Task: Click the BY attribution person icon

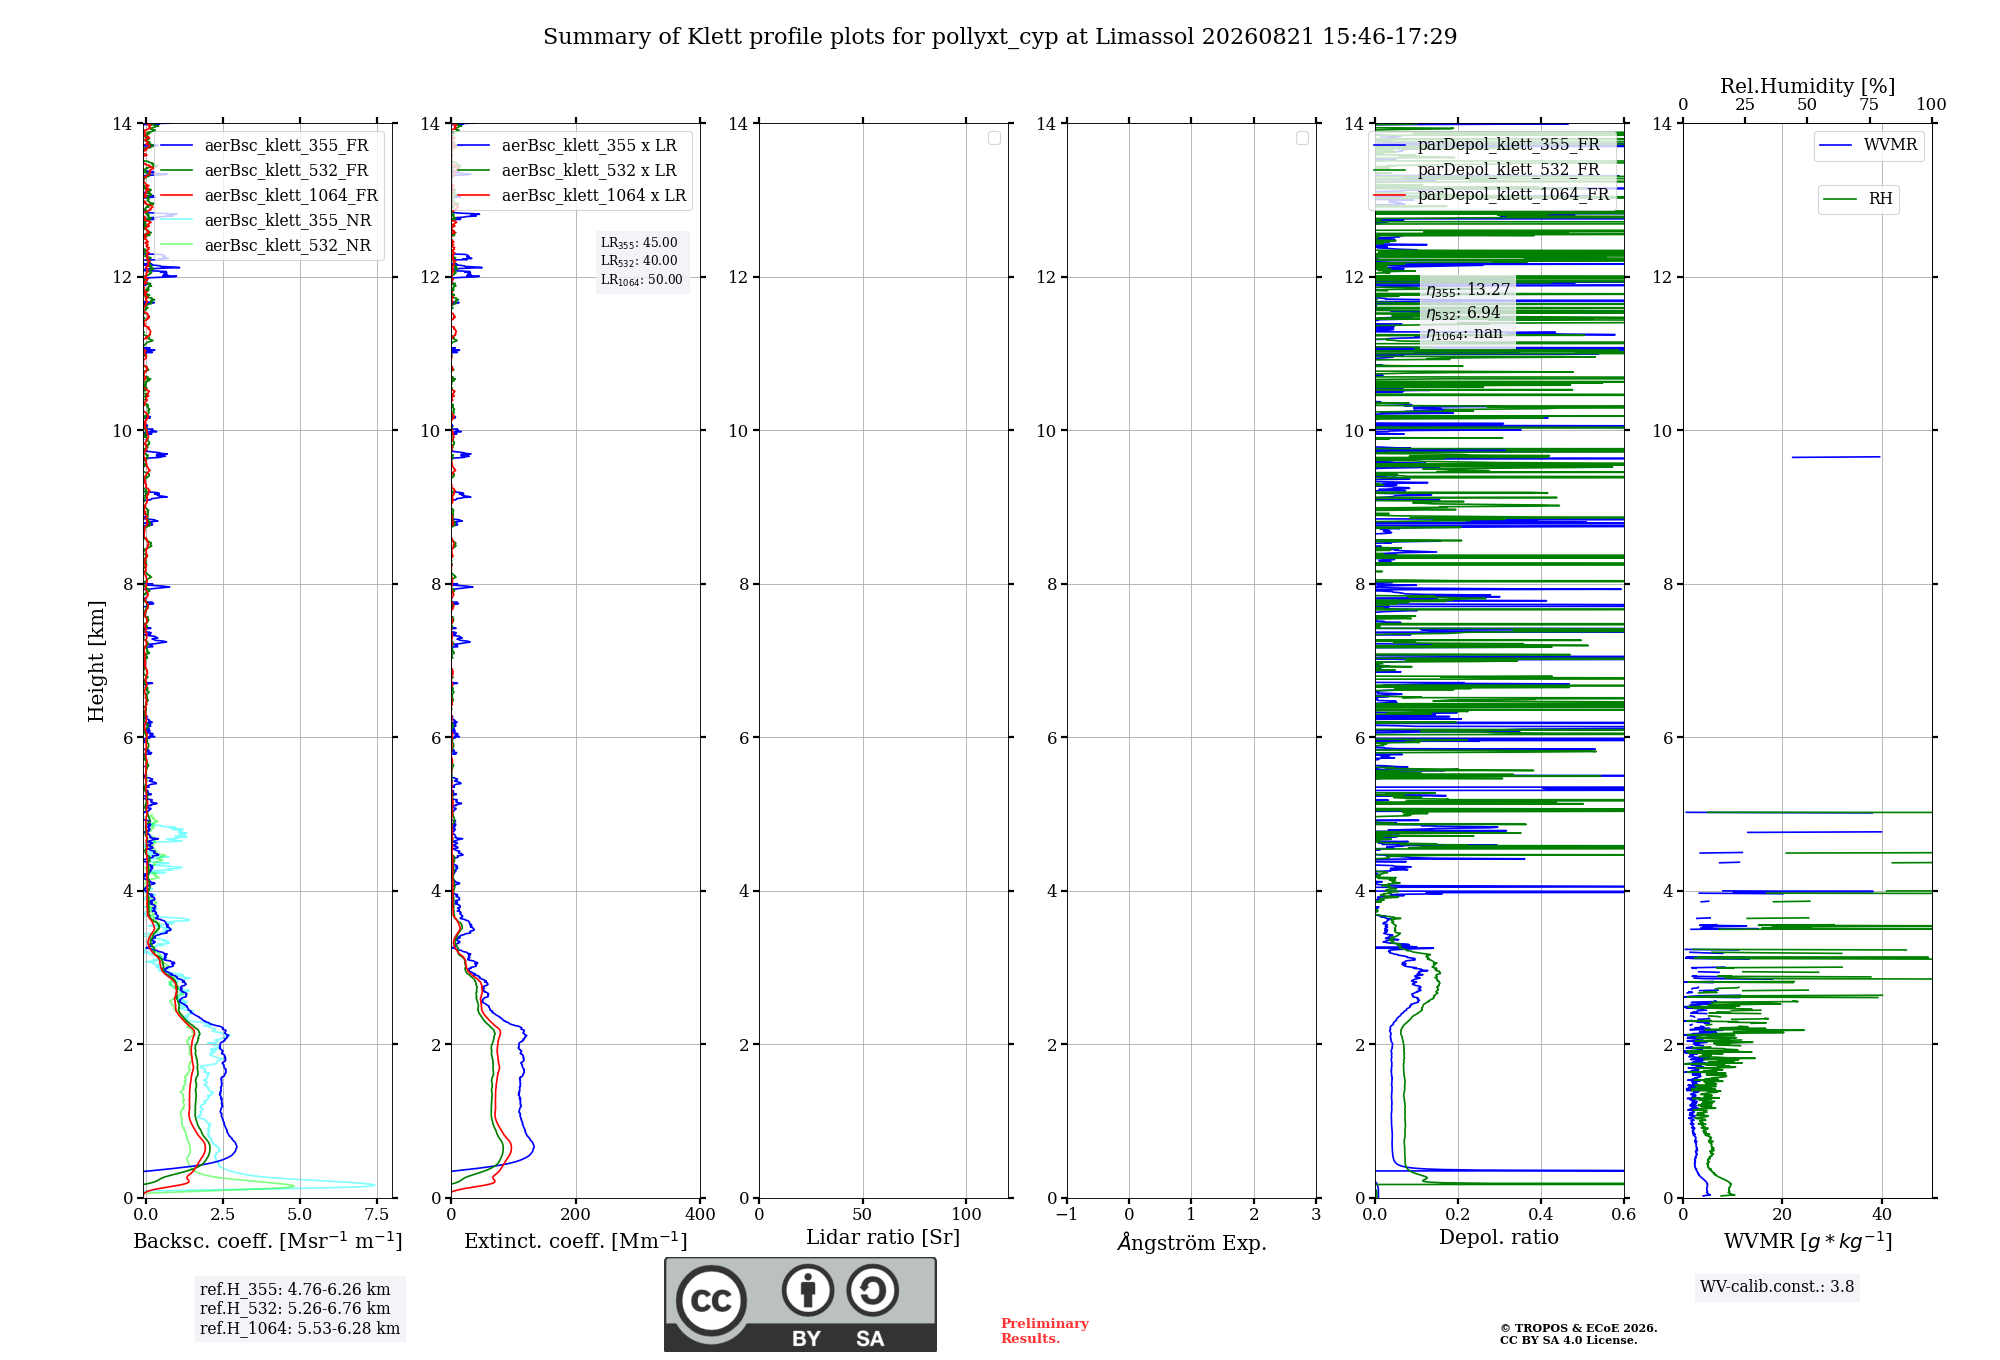Action: click(808, 1290)
